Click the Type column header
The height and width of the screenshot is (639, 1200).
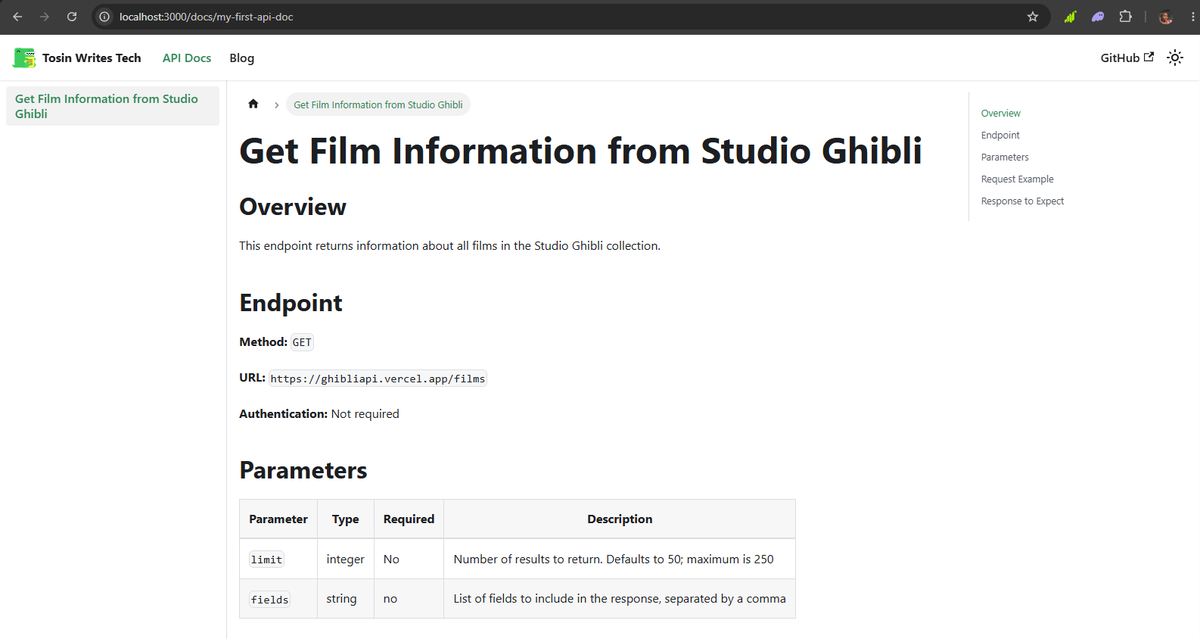tap(345, 519)
